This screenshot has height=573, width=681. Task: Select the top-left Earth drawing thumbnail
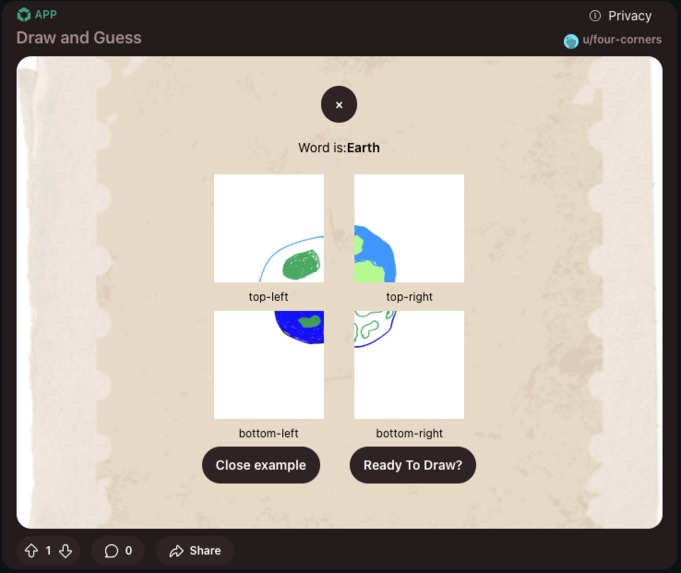click(x=269, y=228)
